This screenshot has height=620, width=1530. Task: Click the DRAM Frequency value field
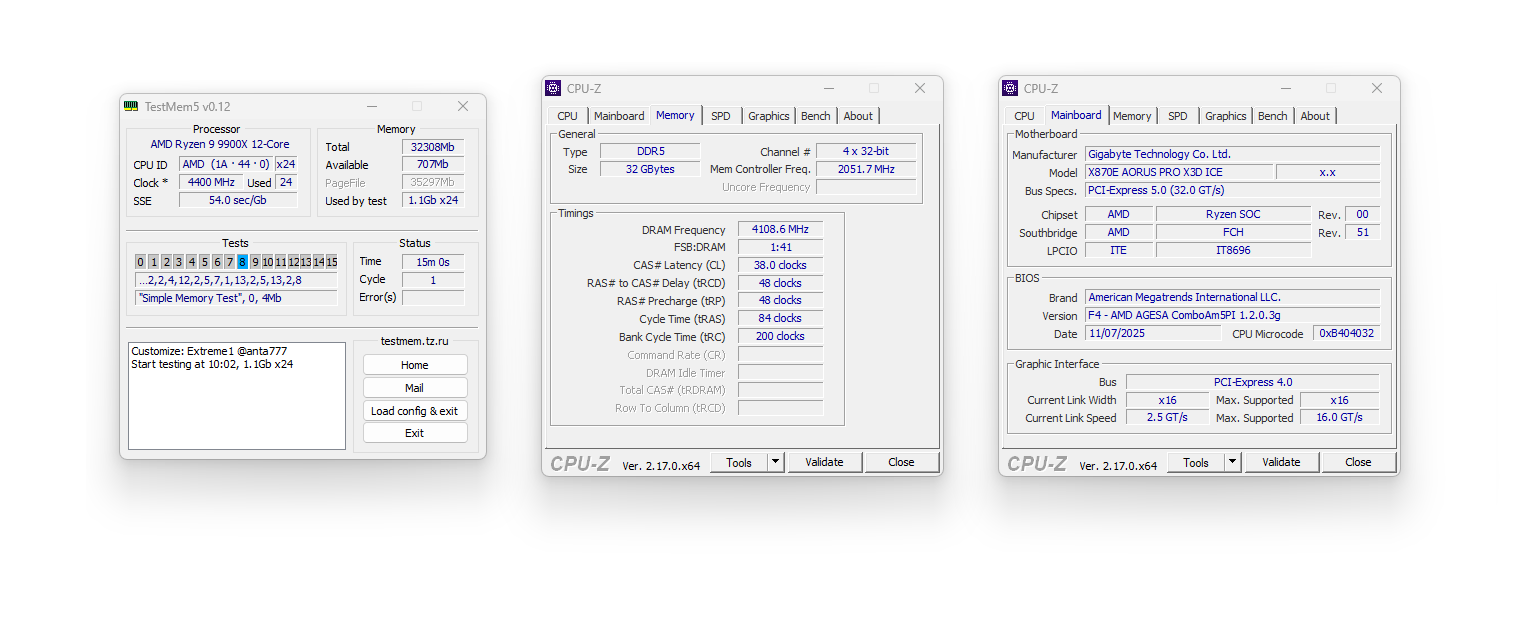click(780, 229)
